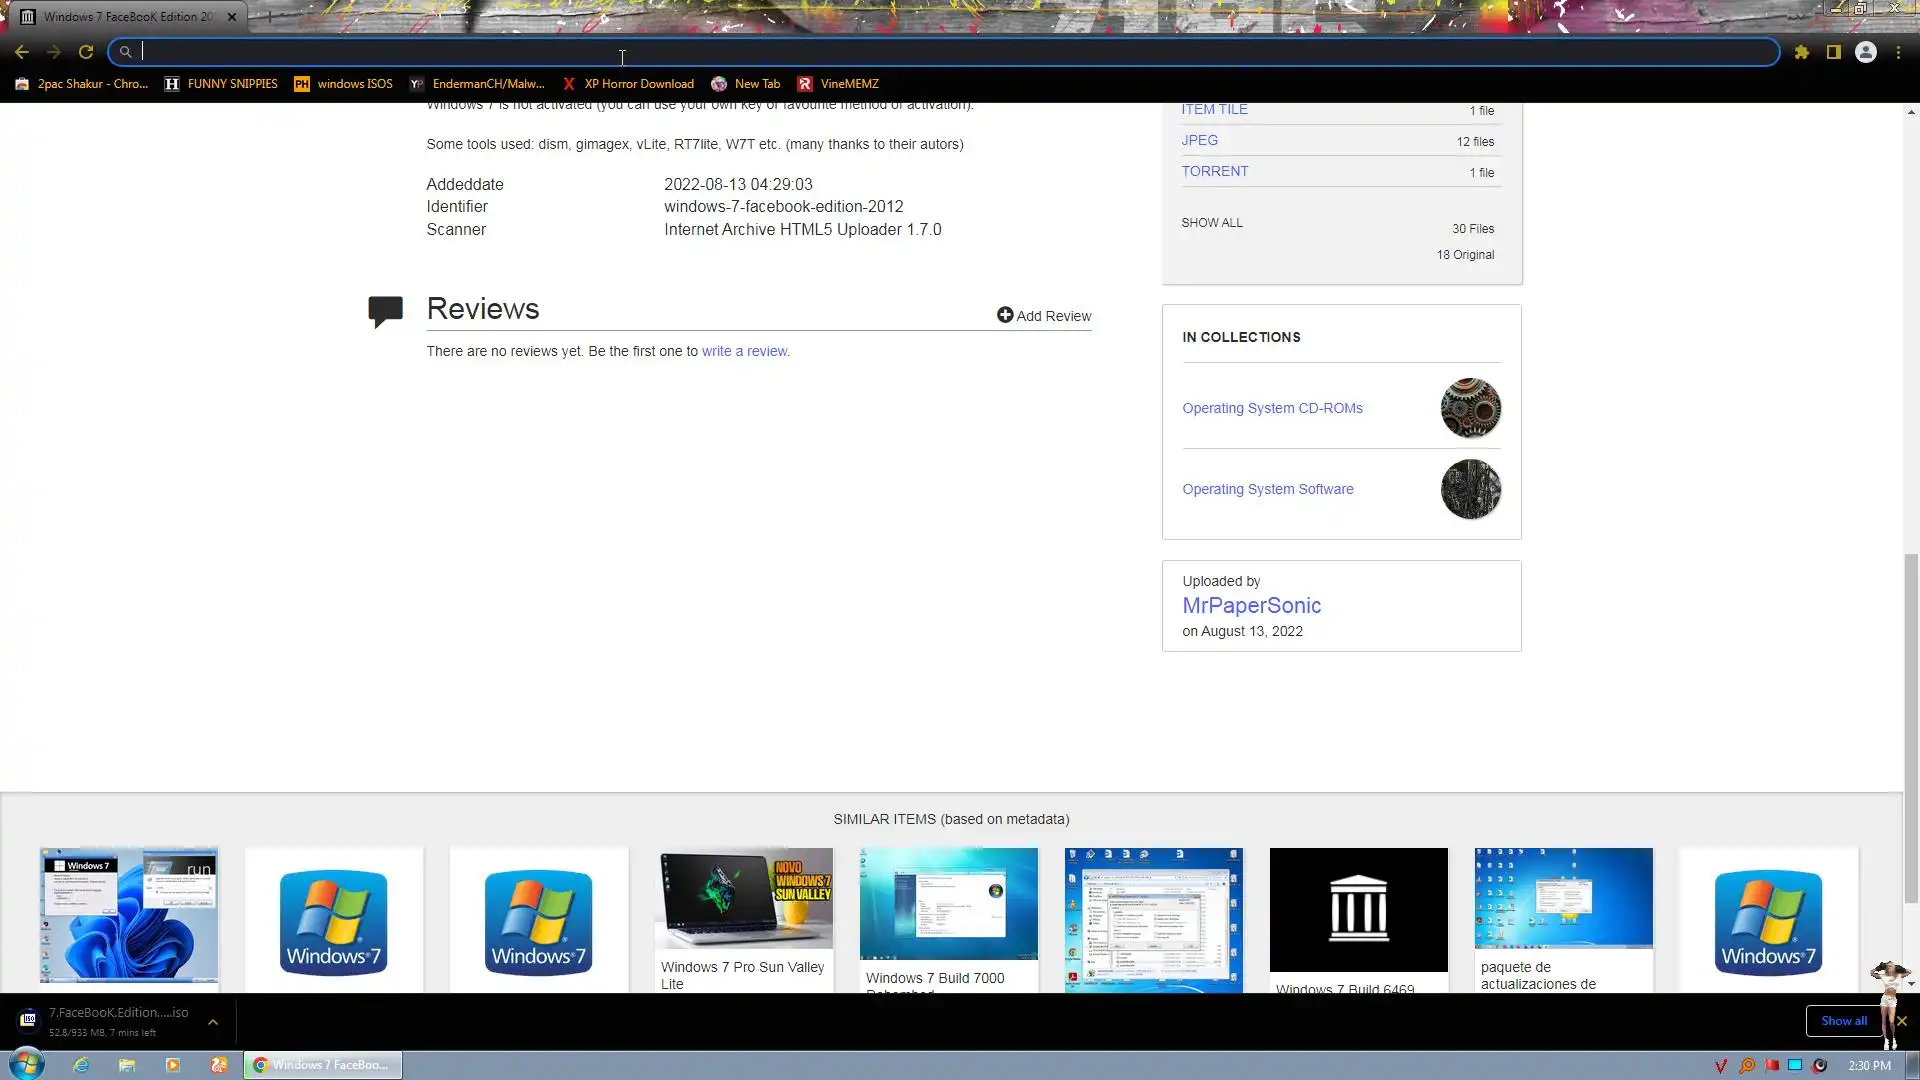Open Windows Media Player taskbar icon
The width and height of the screenshot is (1920, 1080).
[x=172, y=1065]
